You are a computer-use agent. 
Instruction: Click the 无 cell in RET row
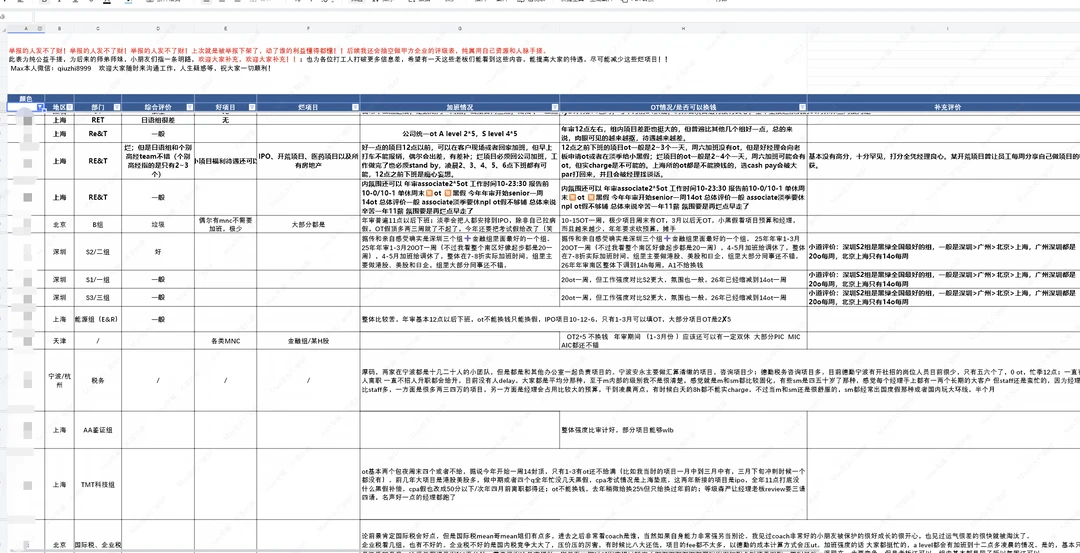[x=225, y=120]
